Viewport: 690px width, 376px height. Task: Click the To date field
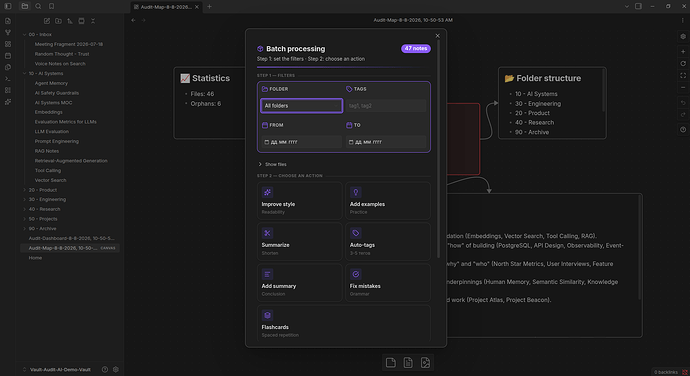385,142
